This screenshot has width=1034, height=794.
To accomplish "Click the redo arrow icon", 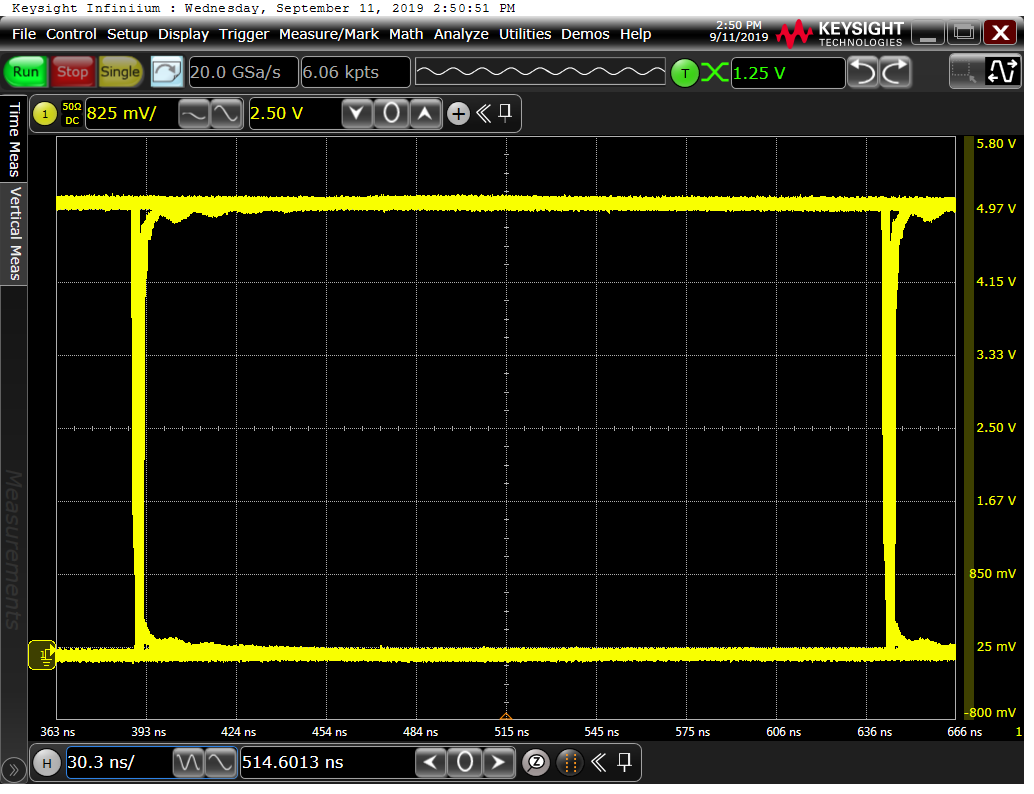I will point(896,73).
